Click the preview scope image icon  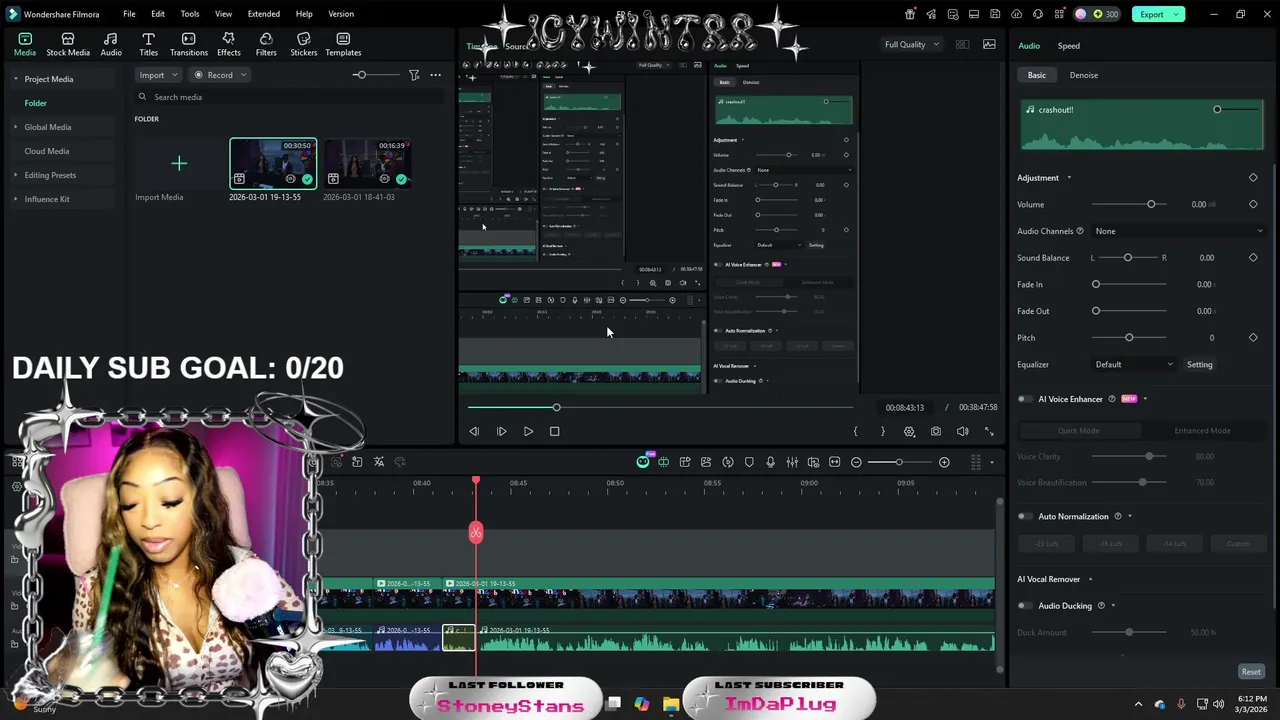pos(989,44)
